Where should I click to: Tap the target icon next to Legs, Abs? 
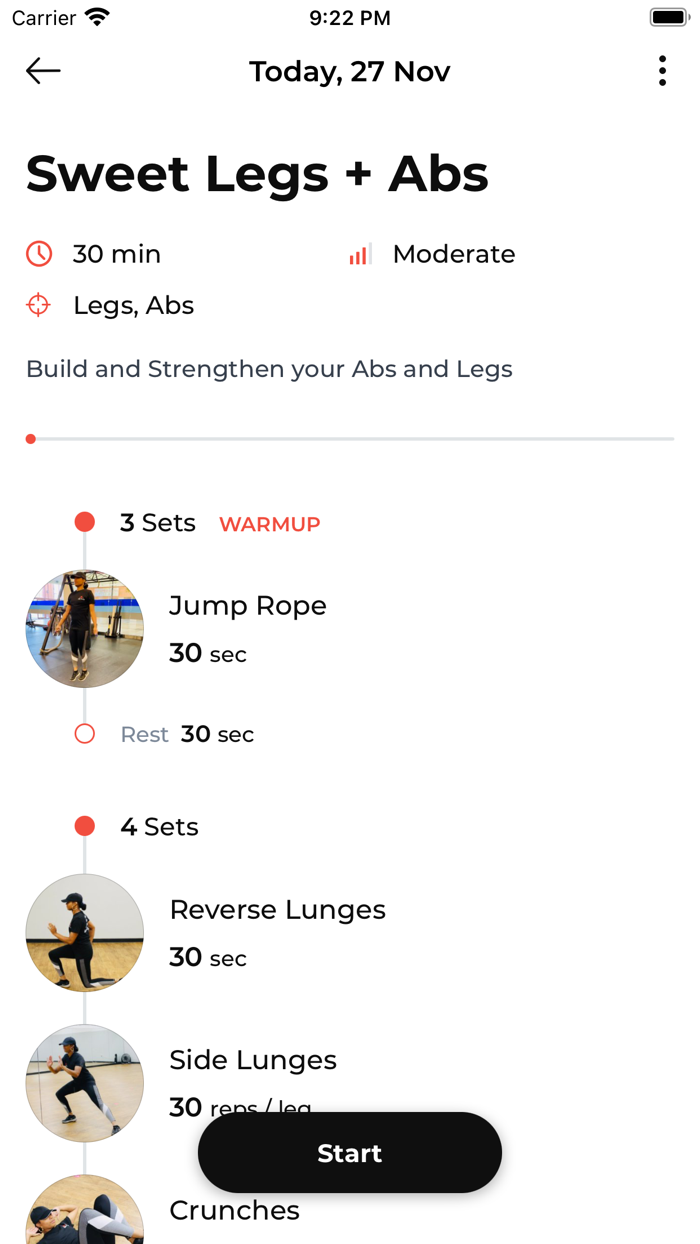(x=38, y=305)
